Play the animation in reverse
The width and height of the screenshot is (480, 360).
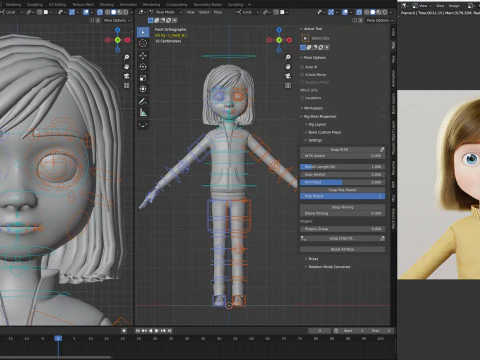[150, 330]
